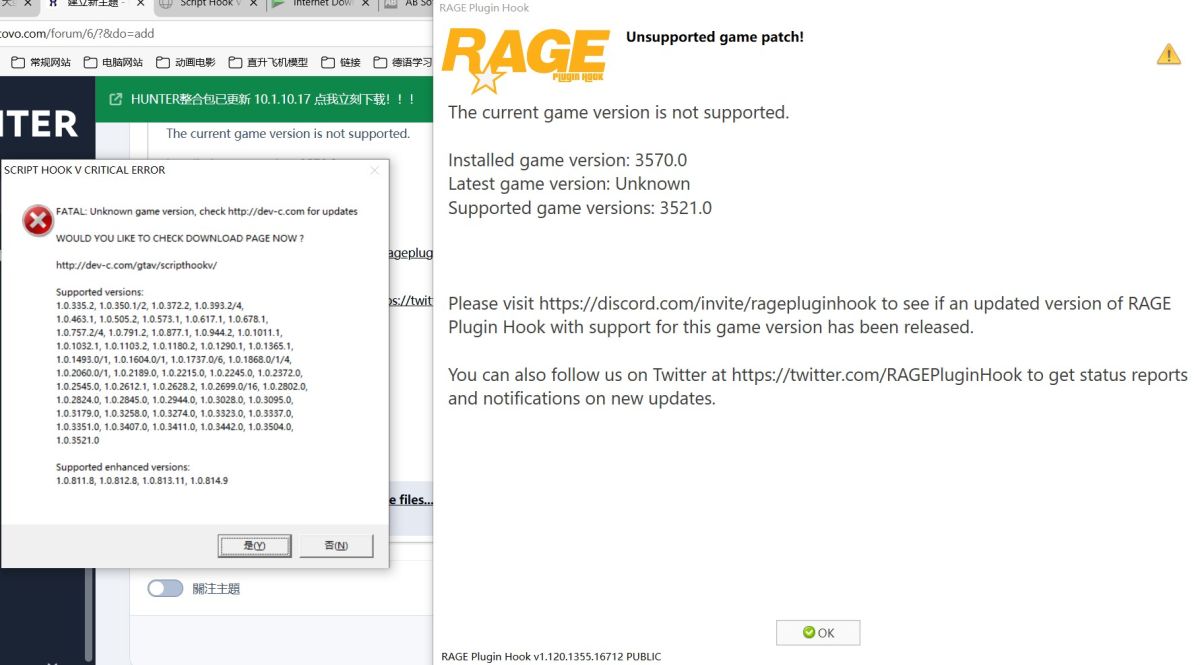Click 'RAGE Plugin Hook v1.120.1355.16712 PUBLIC' status text
This screenshot has width=1200, height=665.
pos(551,657)
